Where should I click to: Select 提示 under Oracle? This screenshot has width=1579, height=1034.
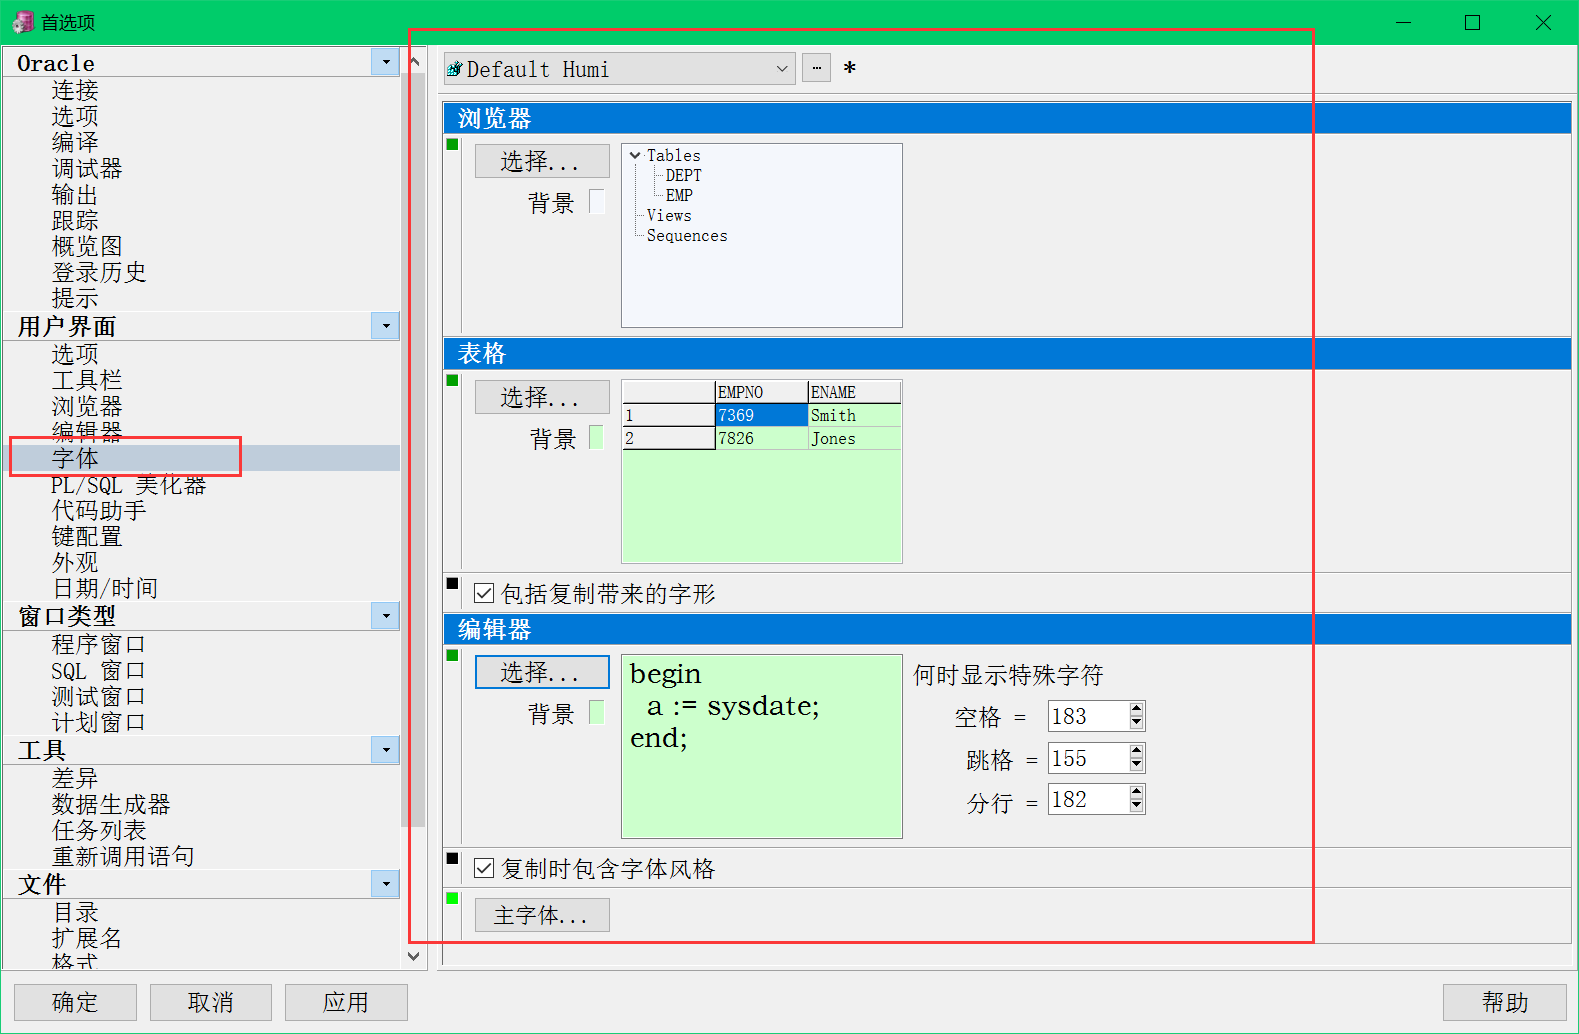[75, 298]
